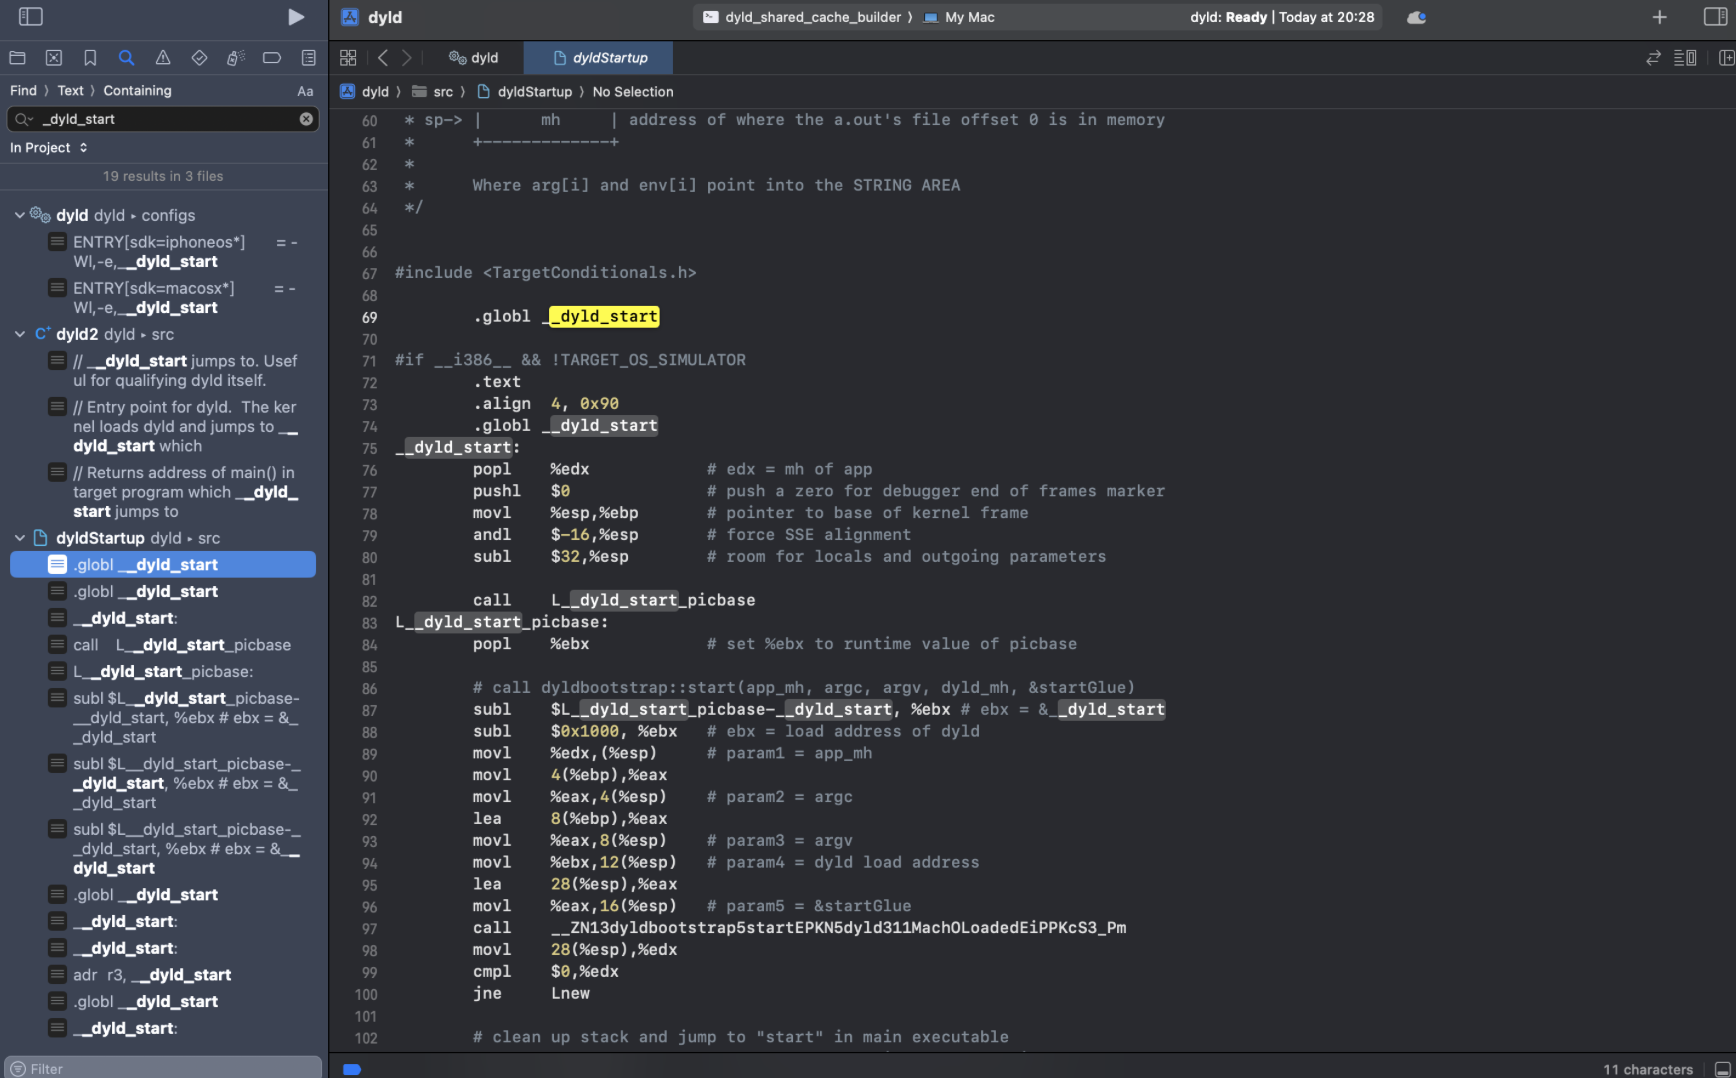Select 'adr r3, __dyld_start' result

tap(163, 975)
